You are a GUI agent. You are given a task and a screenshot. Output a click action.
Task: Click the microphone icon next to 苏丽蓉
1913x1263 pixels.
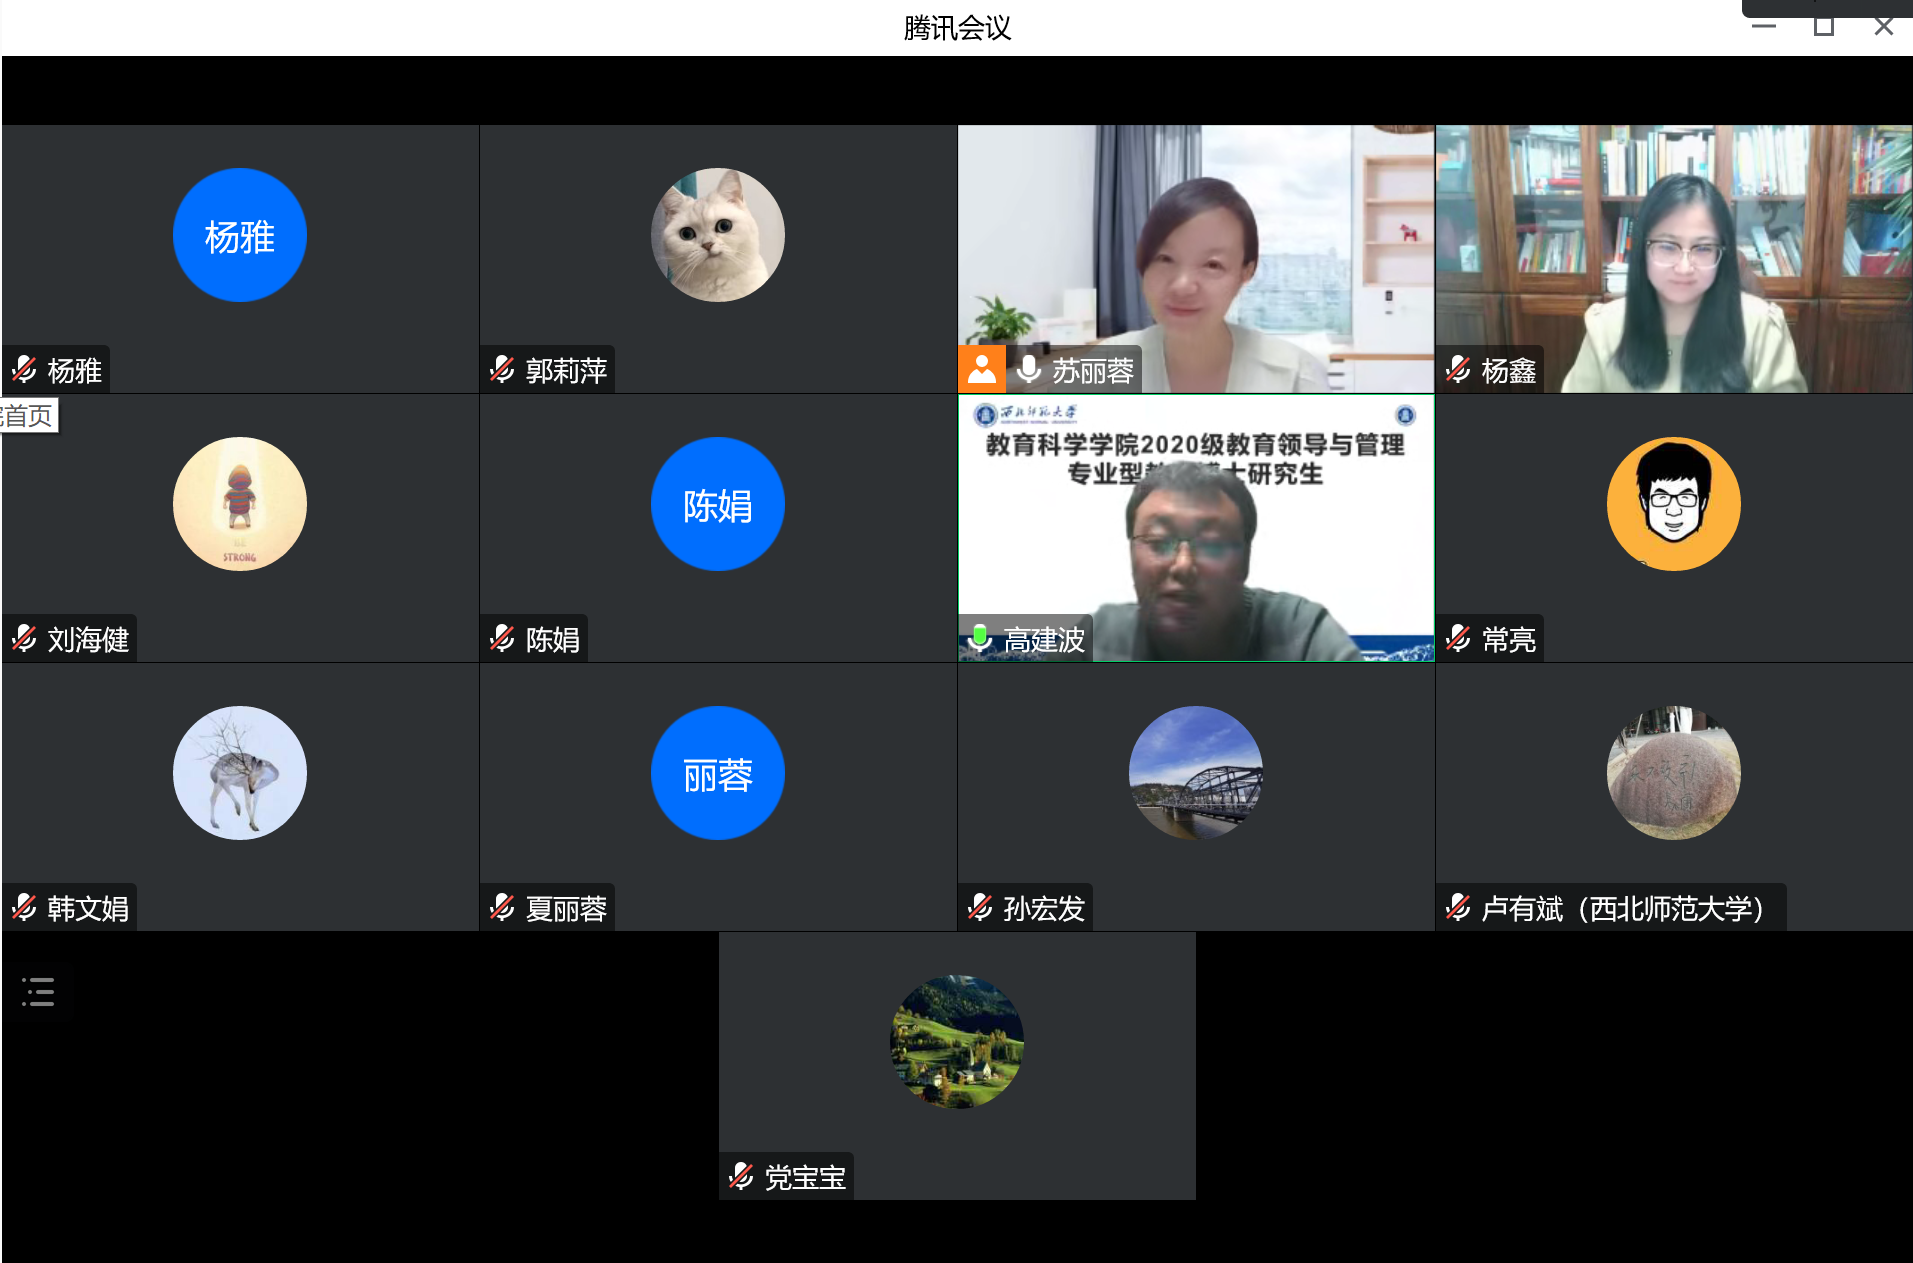click(x=1028, y=370)
